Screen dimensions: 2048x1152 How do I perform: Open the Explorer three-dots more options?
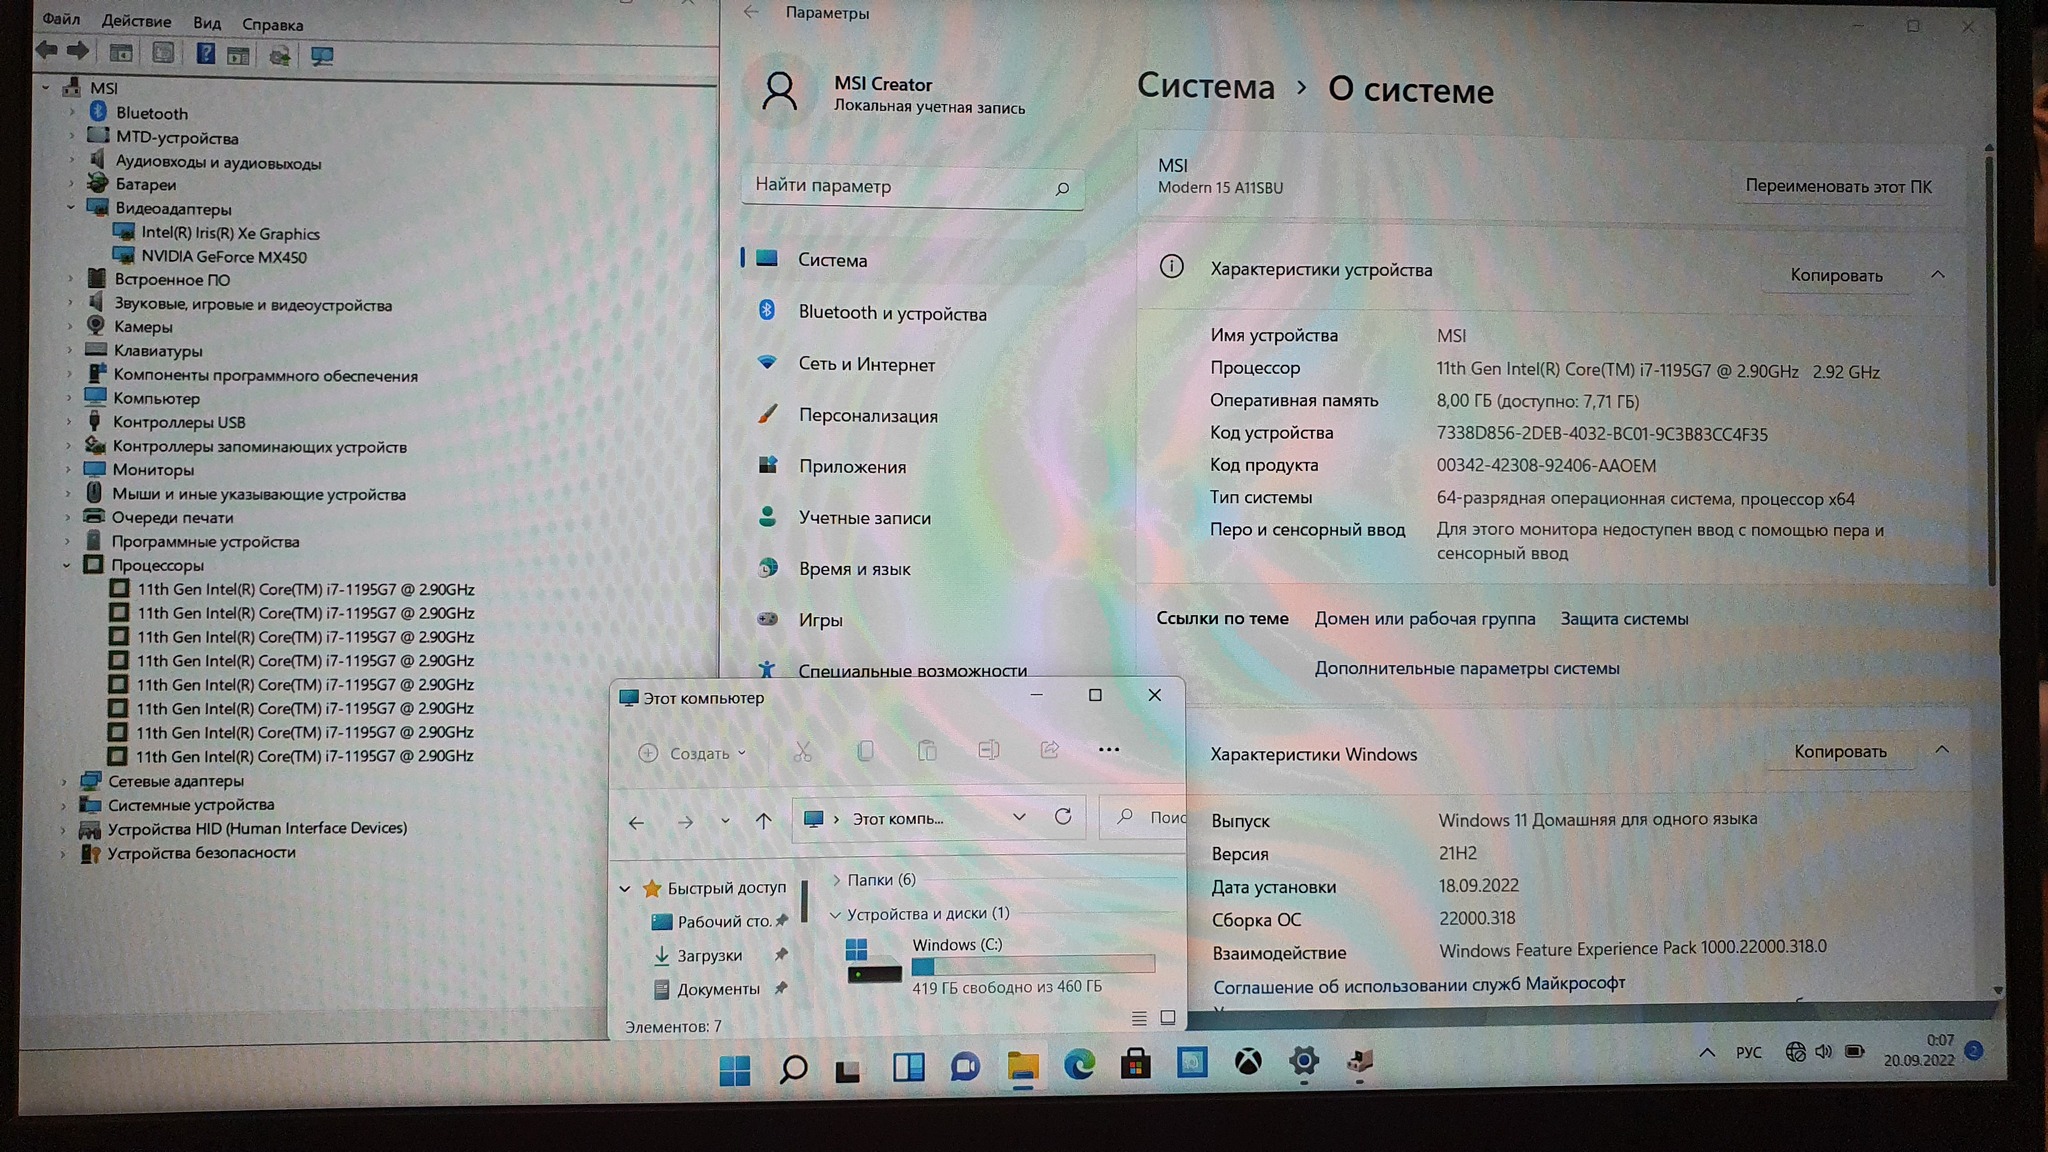coord(1109,749)
